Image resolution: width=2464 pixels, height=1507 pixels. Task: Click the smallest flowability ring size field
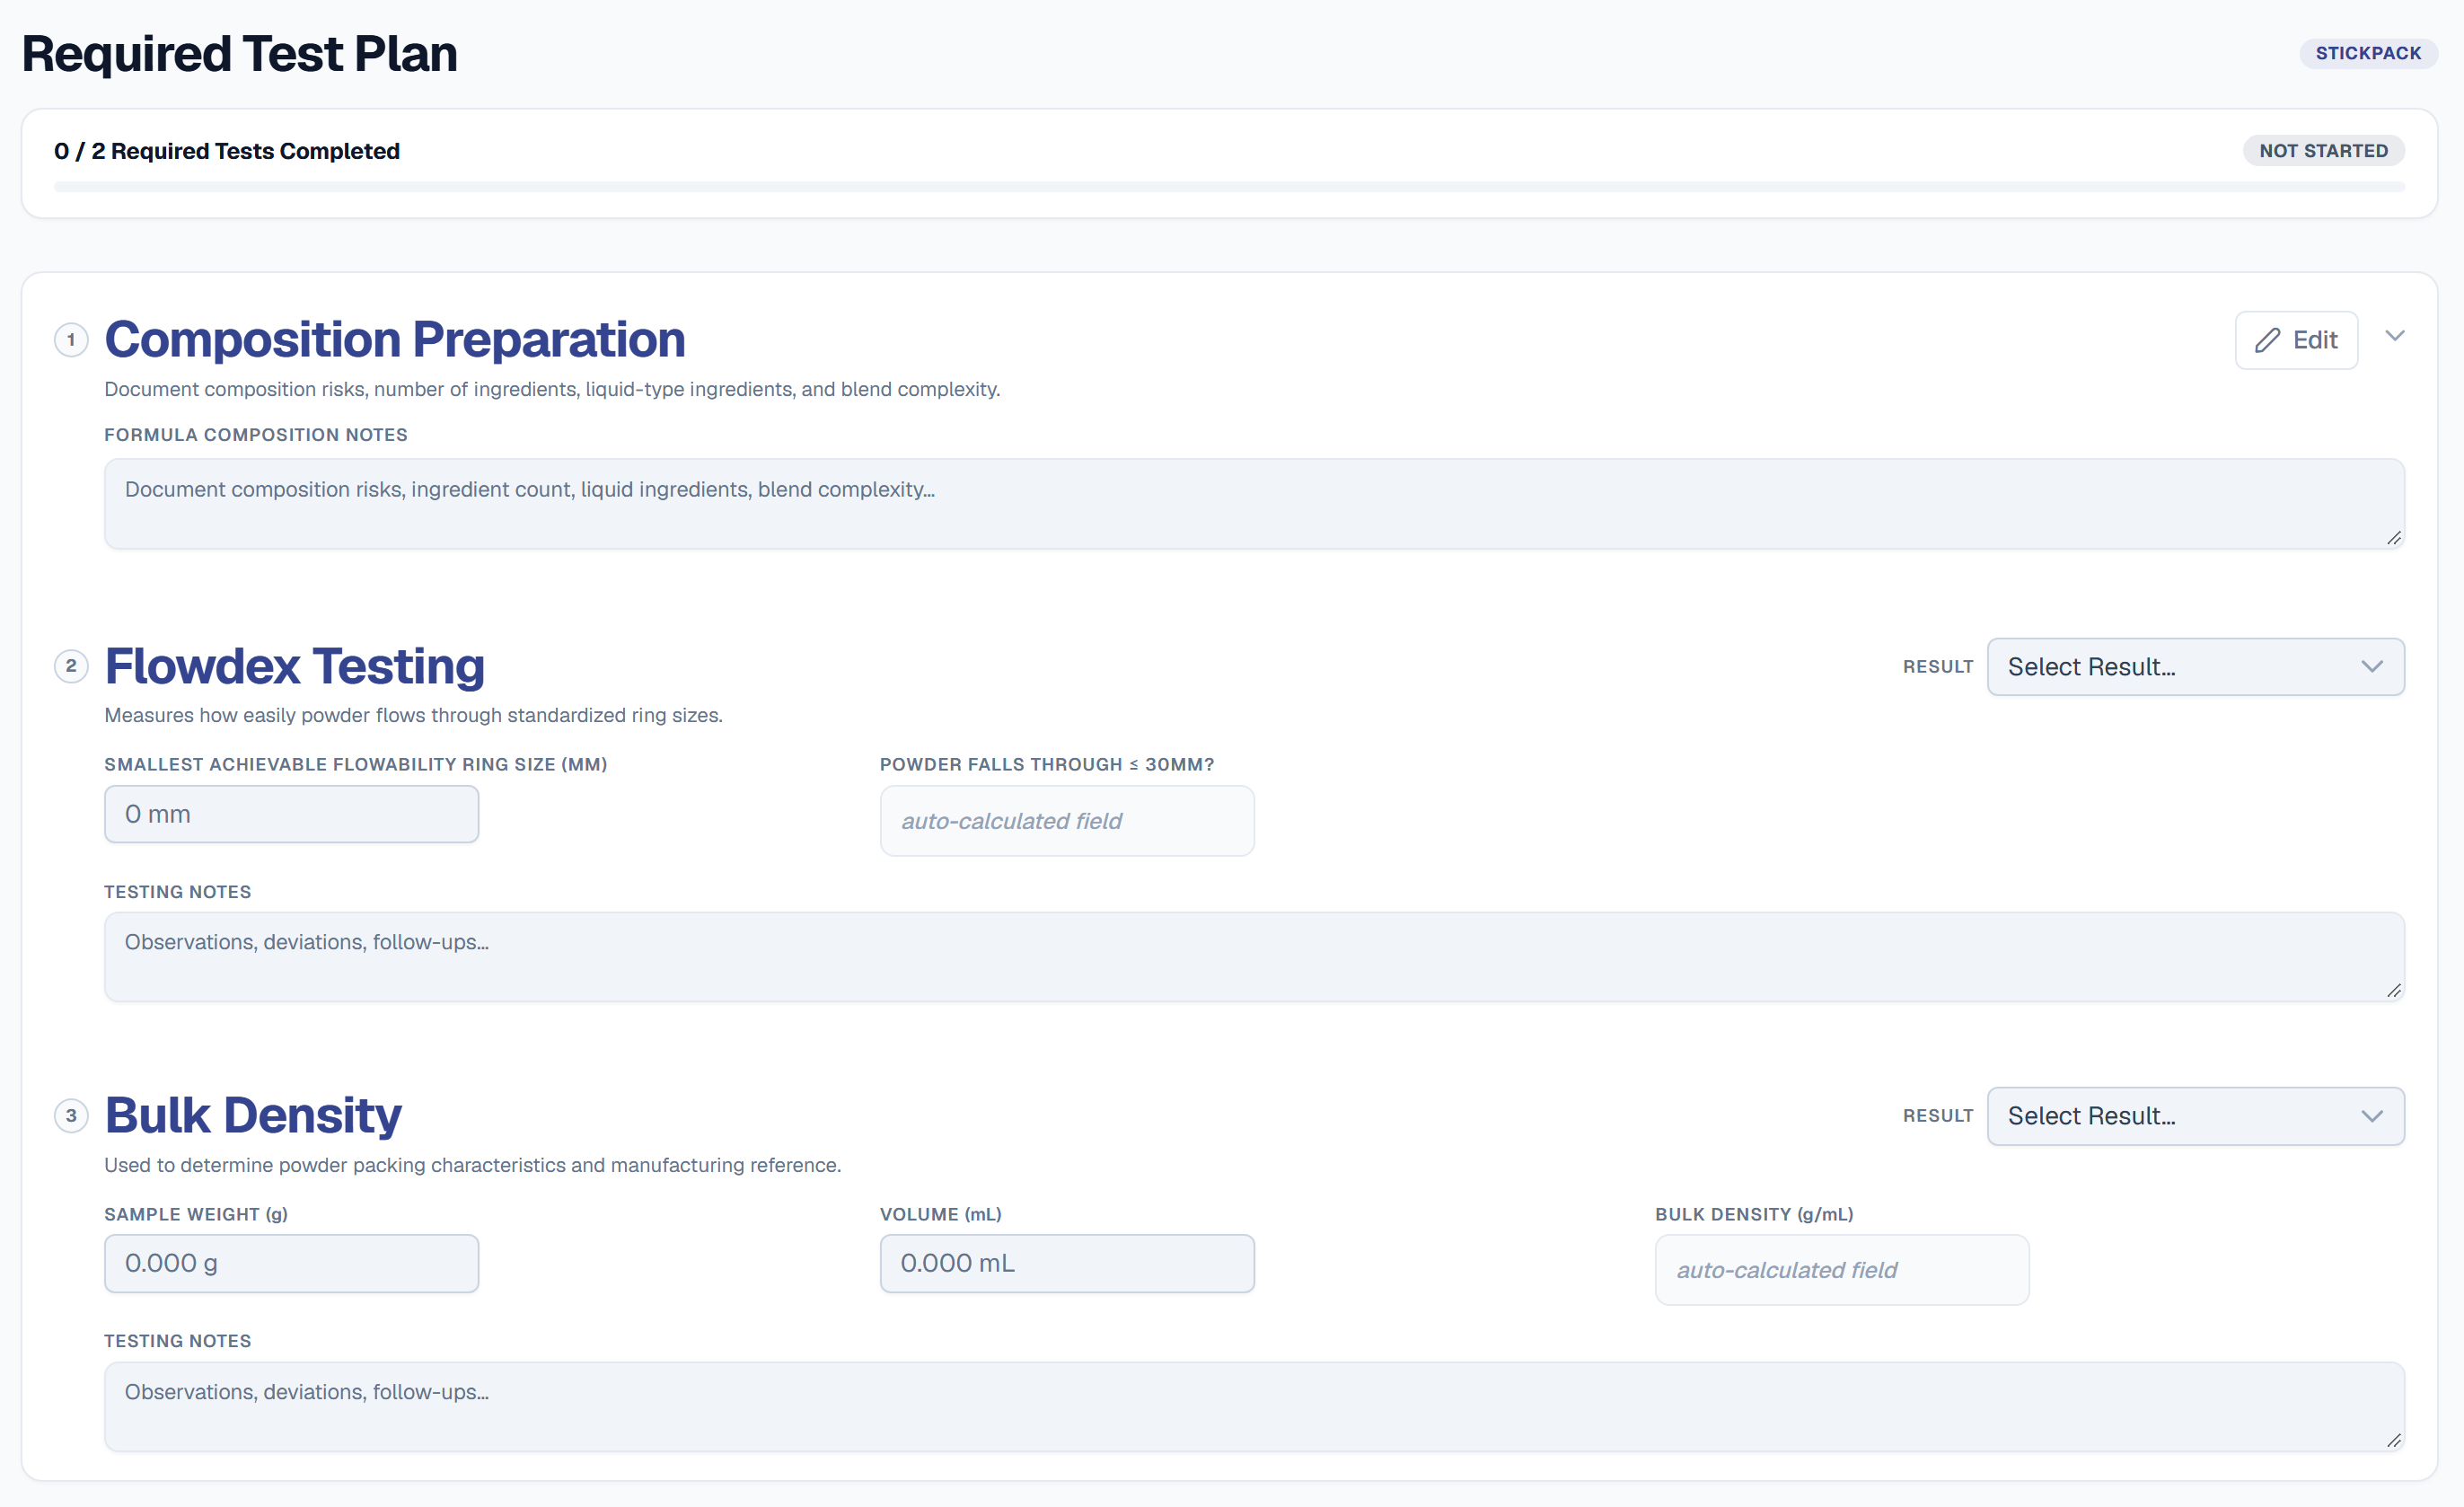click(x=291, y=814)
